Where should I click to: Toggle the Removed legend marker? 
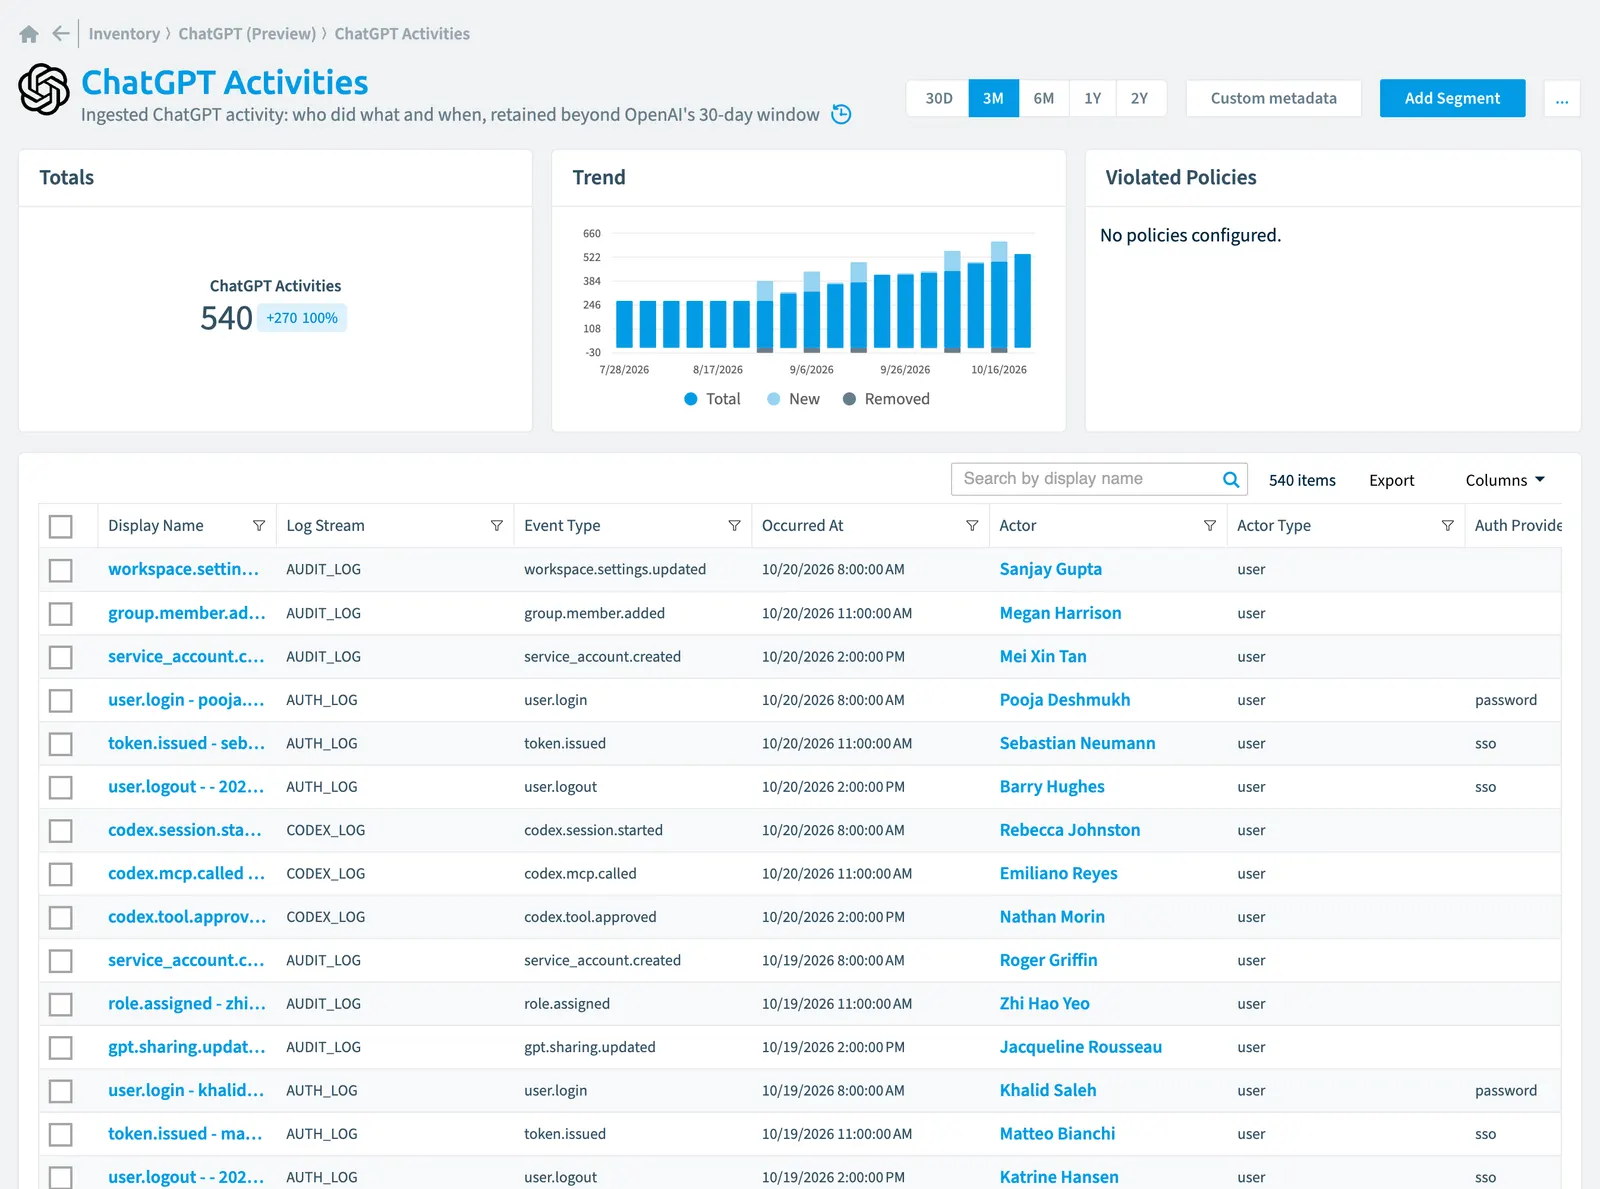[x=850, y=399]
